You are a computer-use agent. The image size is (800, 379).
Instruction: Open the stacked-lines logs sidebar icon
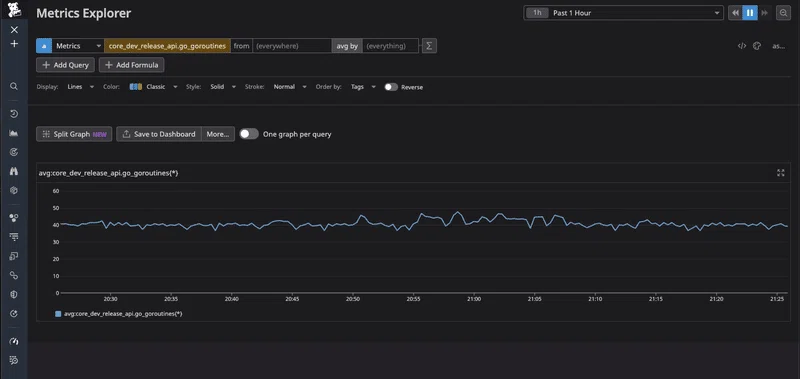[14, 237]
